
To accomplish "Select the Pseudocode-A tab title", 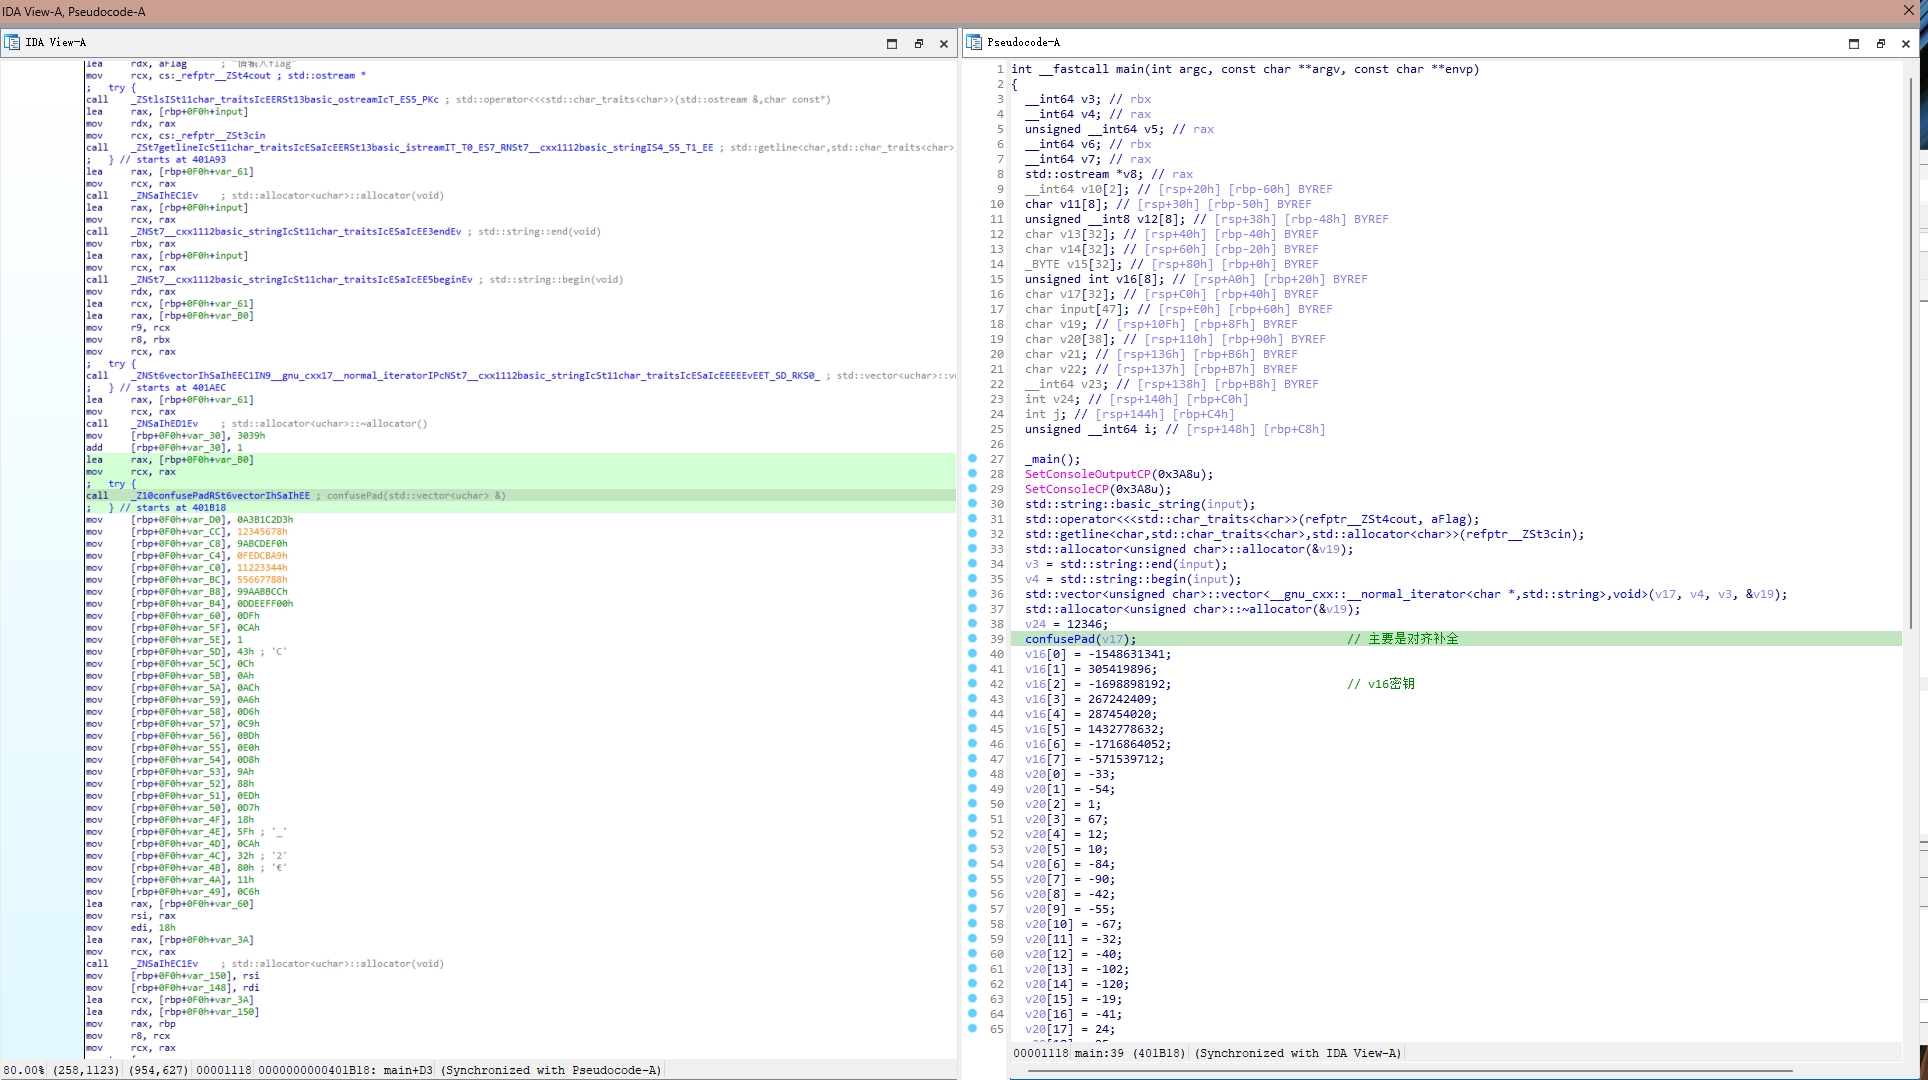I will [x=1023, y=42].
